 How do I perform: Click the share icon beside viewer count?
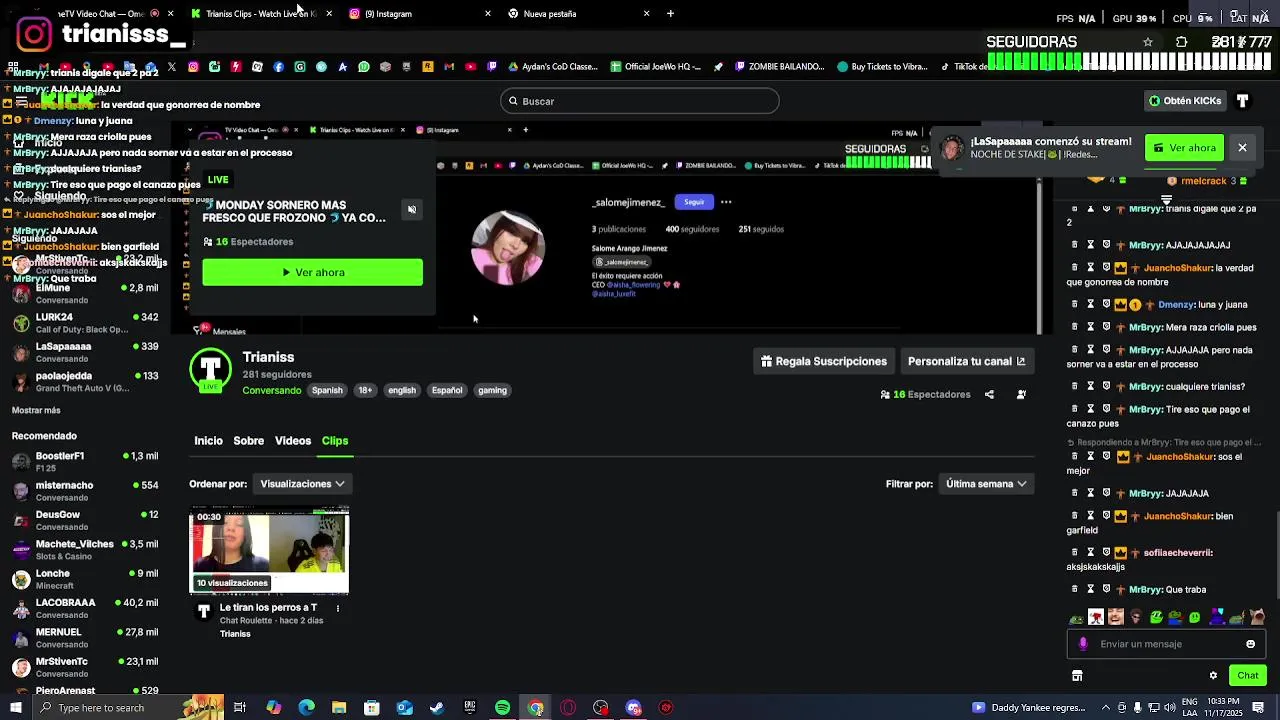click(989, 395)
